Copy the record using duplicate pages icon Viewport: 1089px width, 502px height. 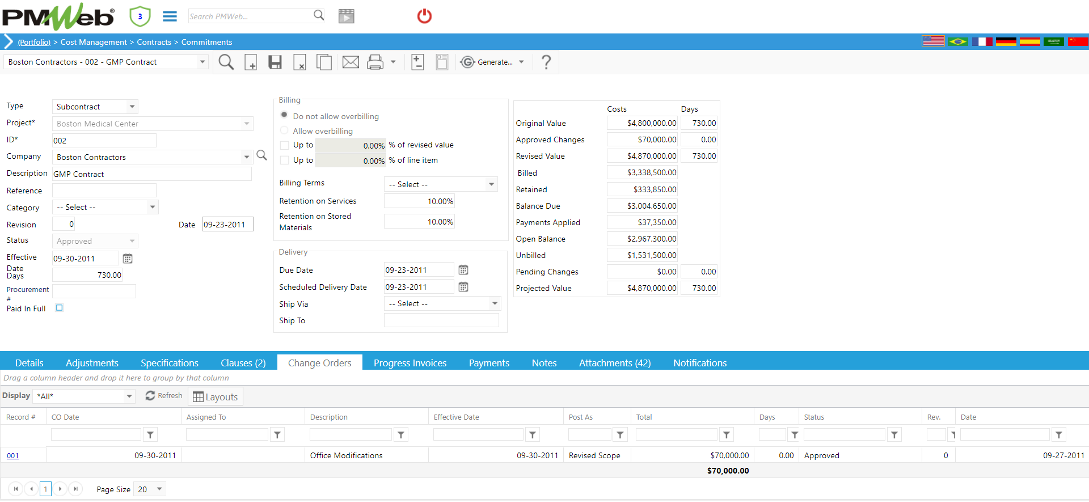[x=324, y=62]
